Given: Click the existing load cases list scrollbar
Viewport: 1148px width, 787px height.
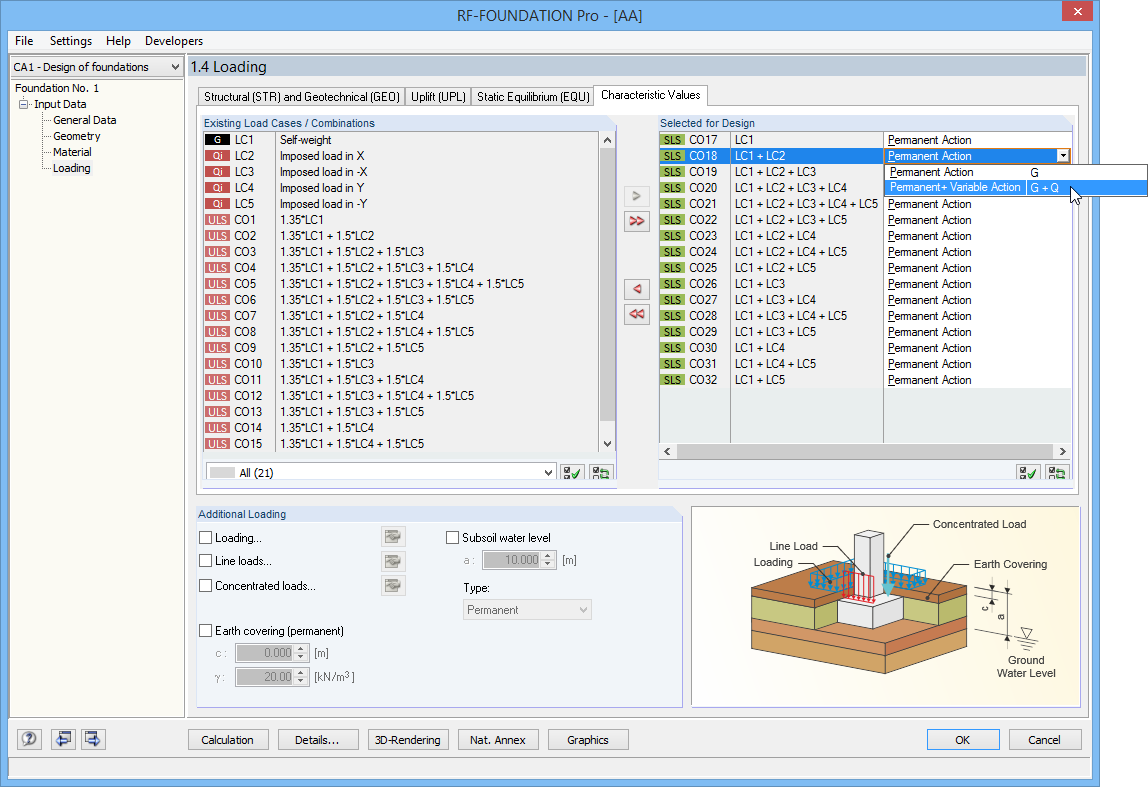Looking at the screenshot, I should point(607,286).
